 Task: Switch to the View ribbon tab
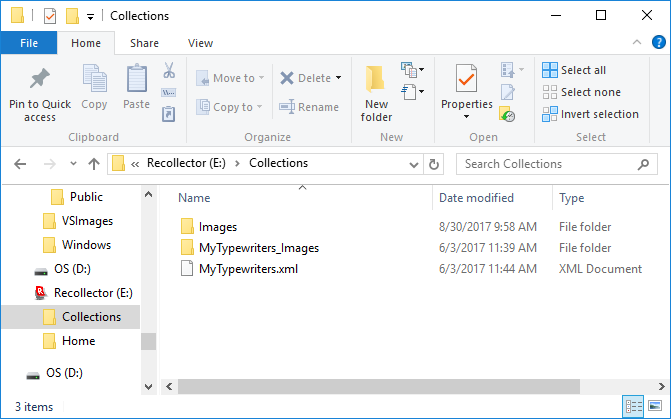(200, 43)
